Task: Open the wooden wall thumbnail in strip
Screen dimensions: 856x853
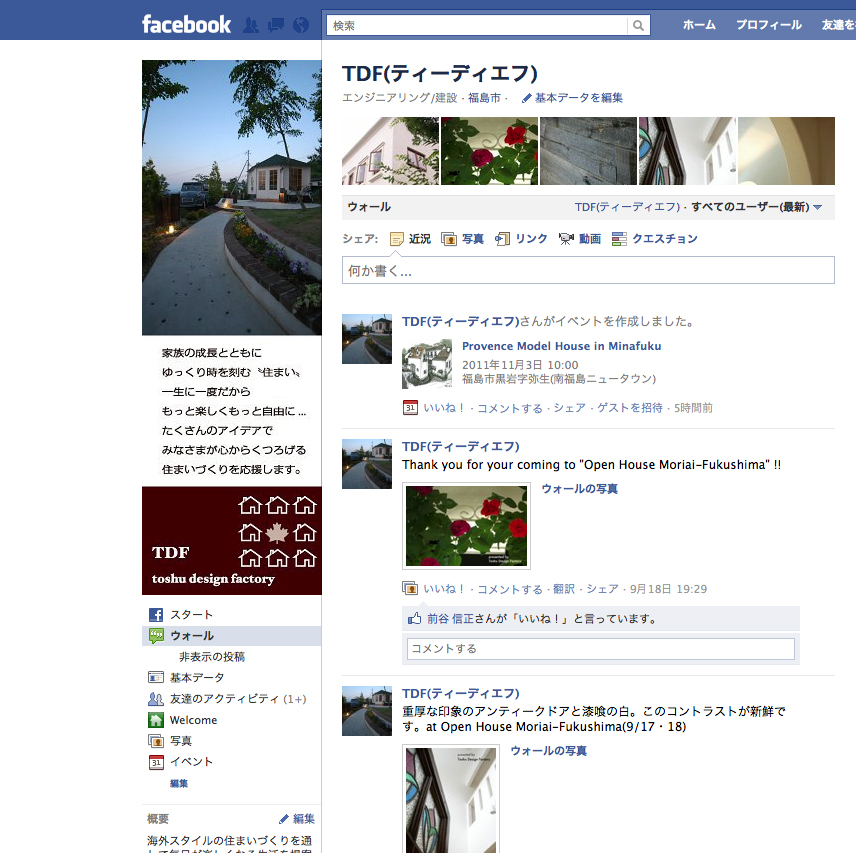Action: 588,151
